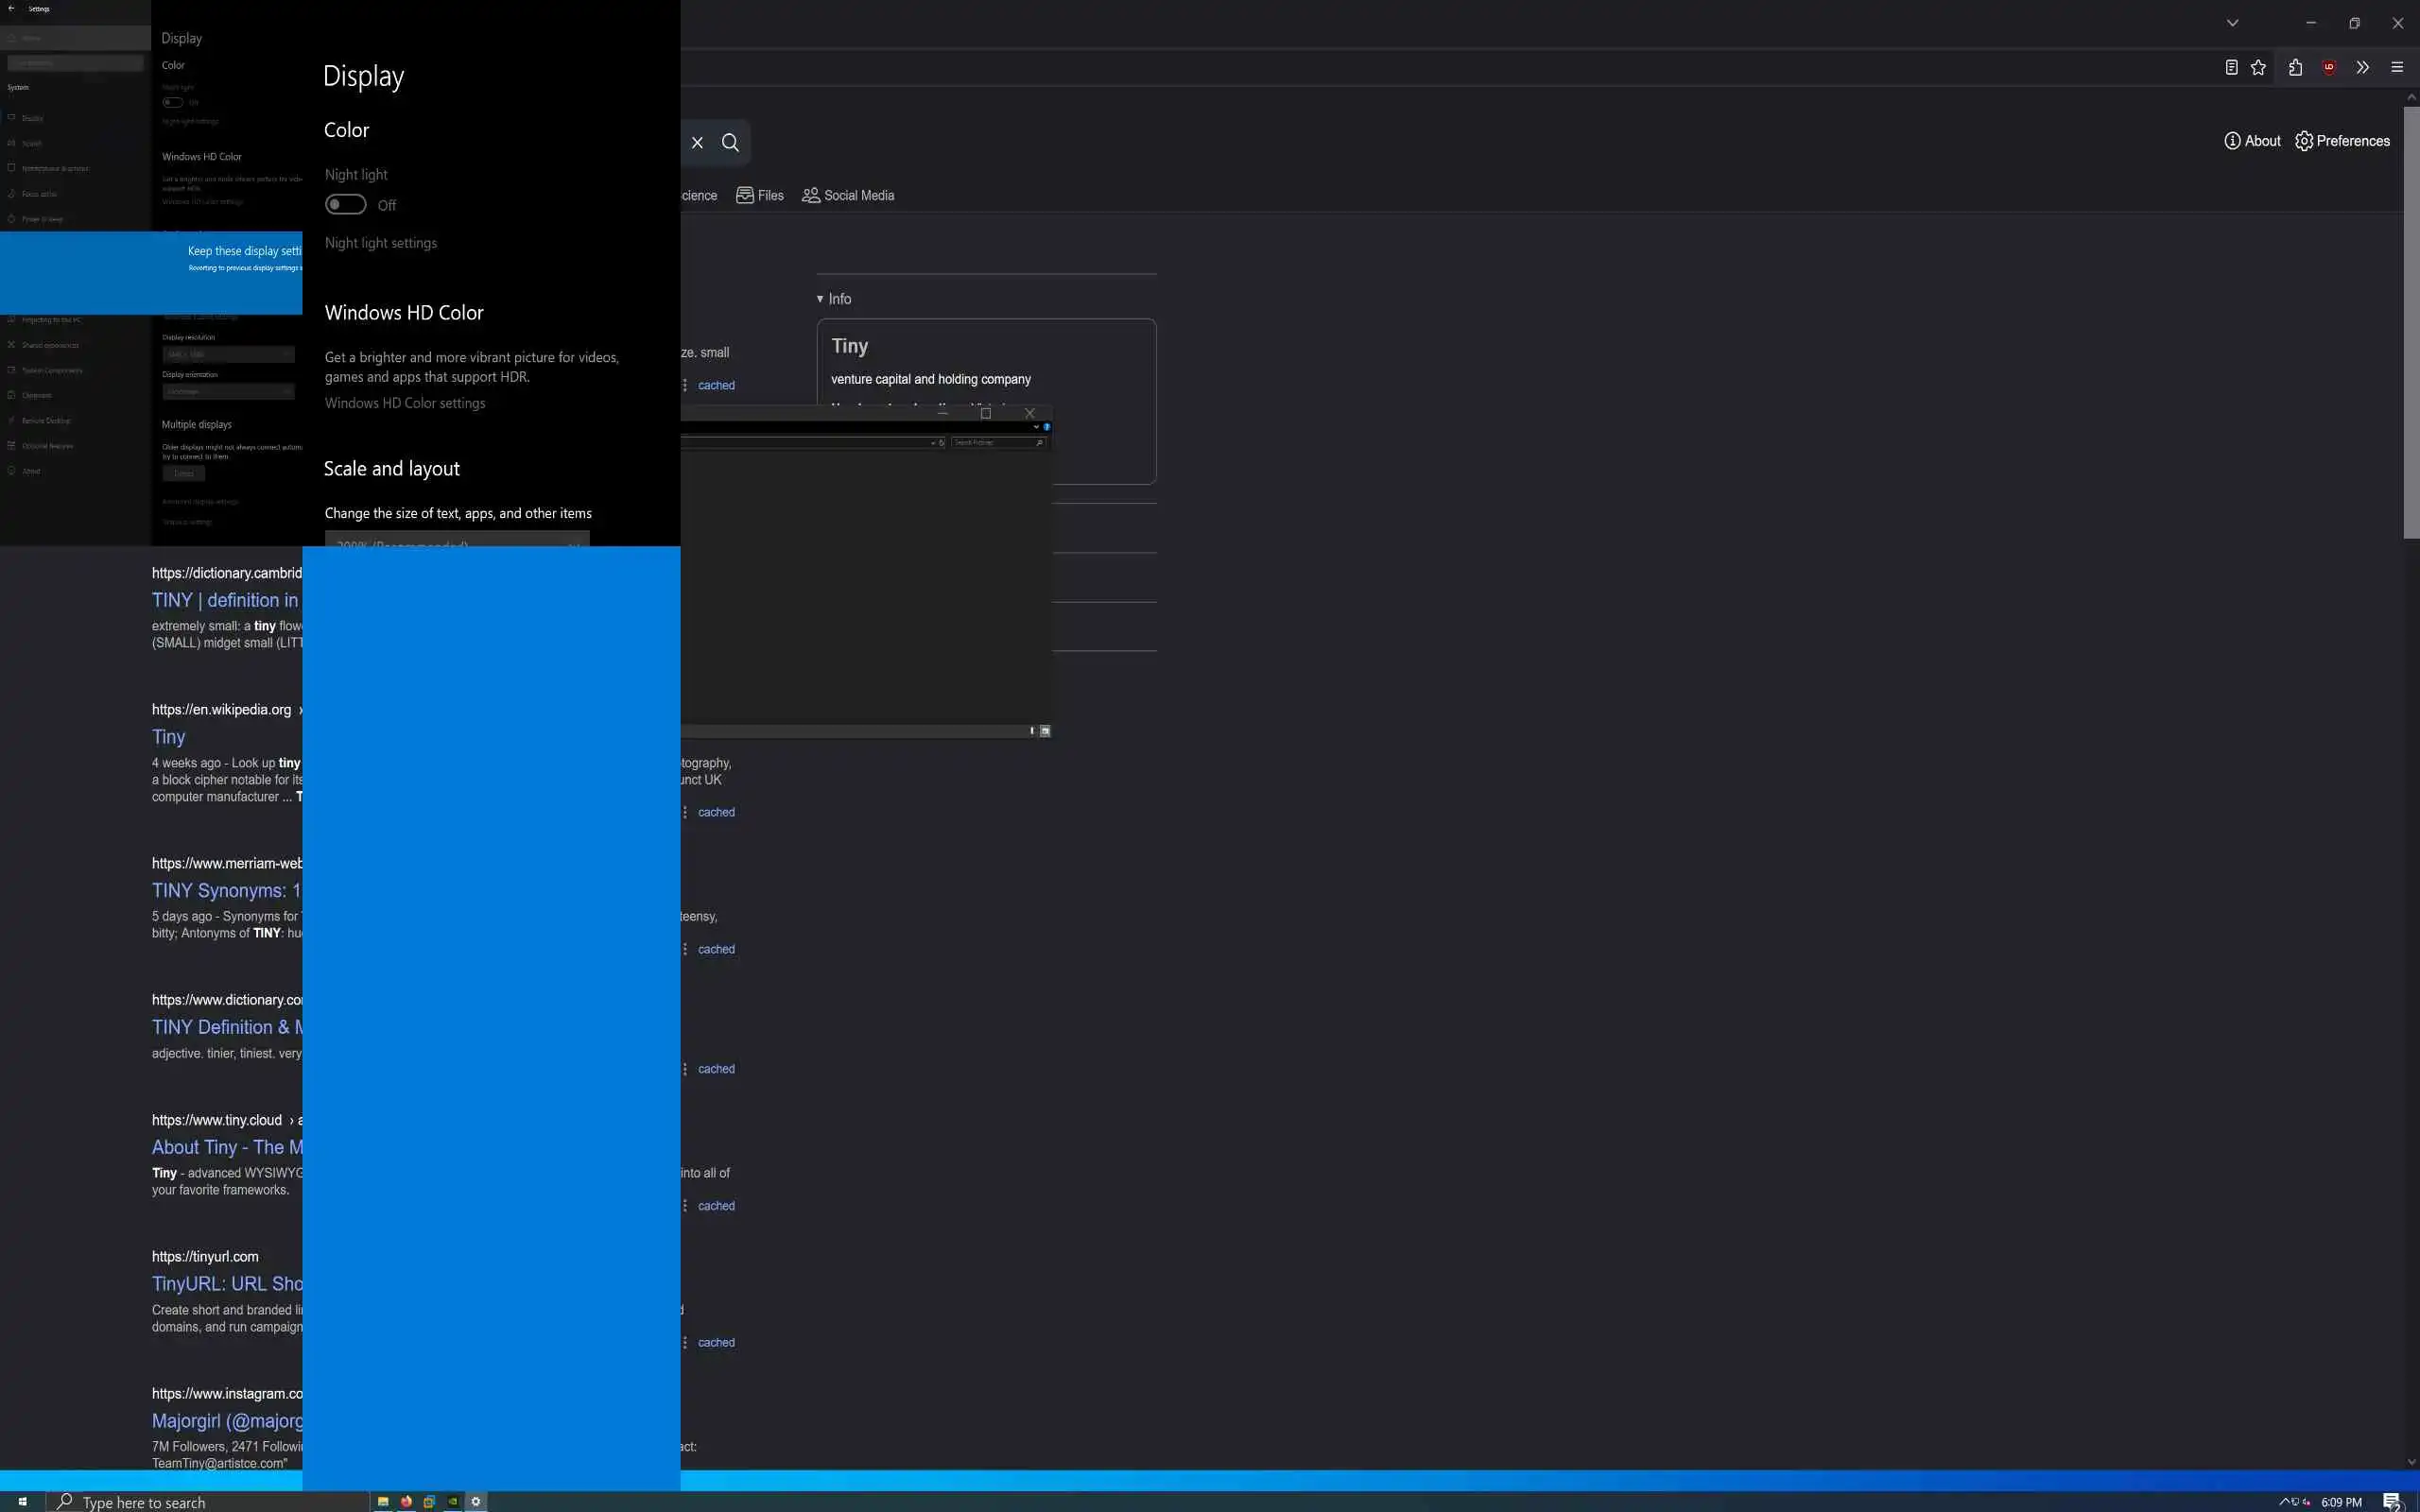Image resolution: width=2420 pixels, height=1512 pixels.
Task: Clear the search query with X icon
Action: tap(697, 143)
